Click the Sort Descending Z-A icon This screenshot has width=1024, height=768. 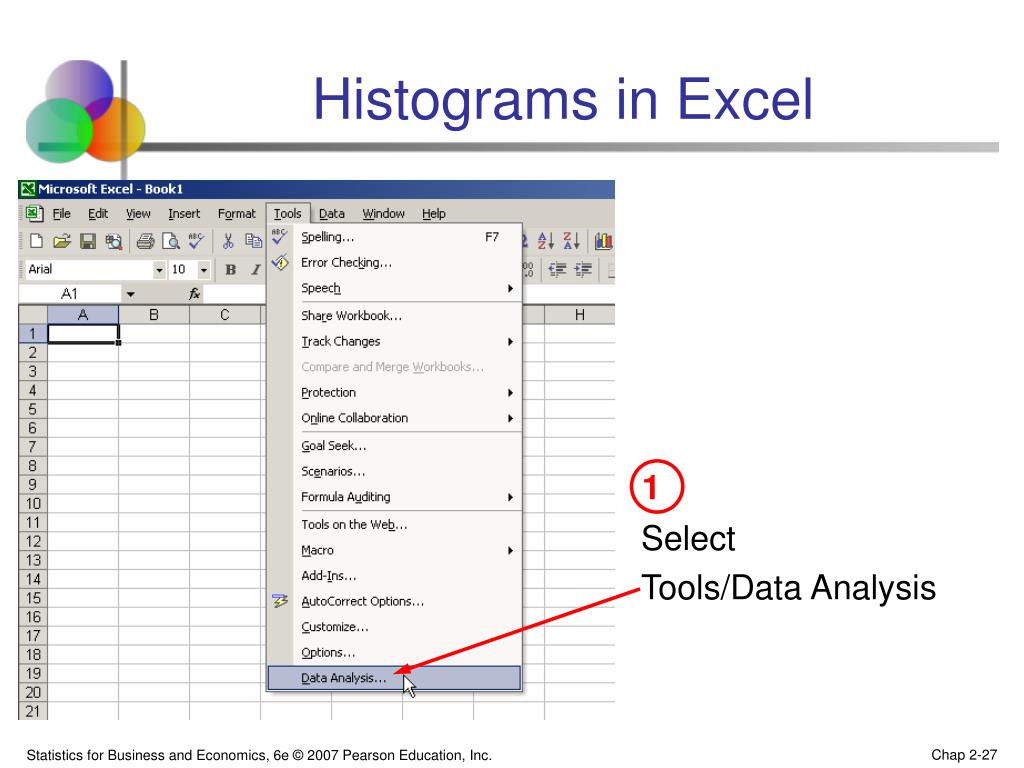coord(571,241)
